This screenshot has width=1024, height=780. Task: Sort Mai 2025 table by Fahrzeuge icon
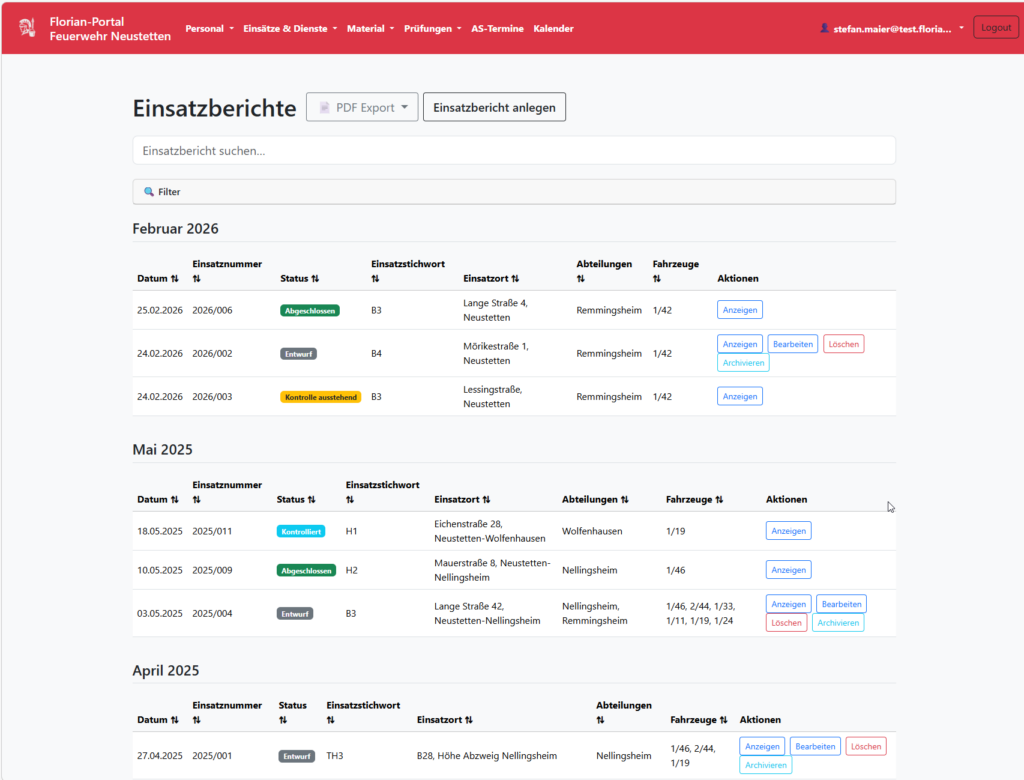719,499
